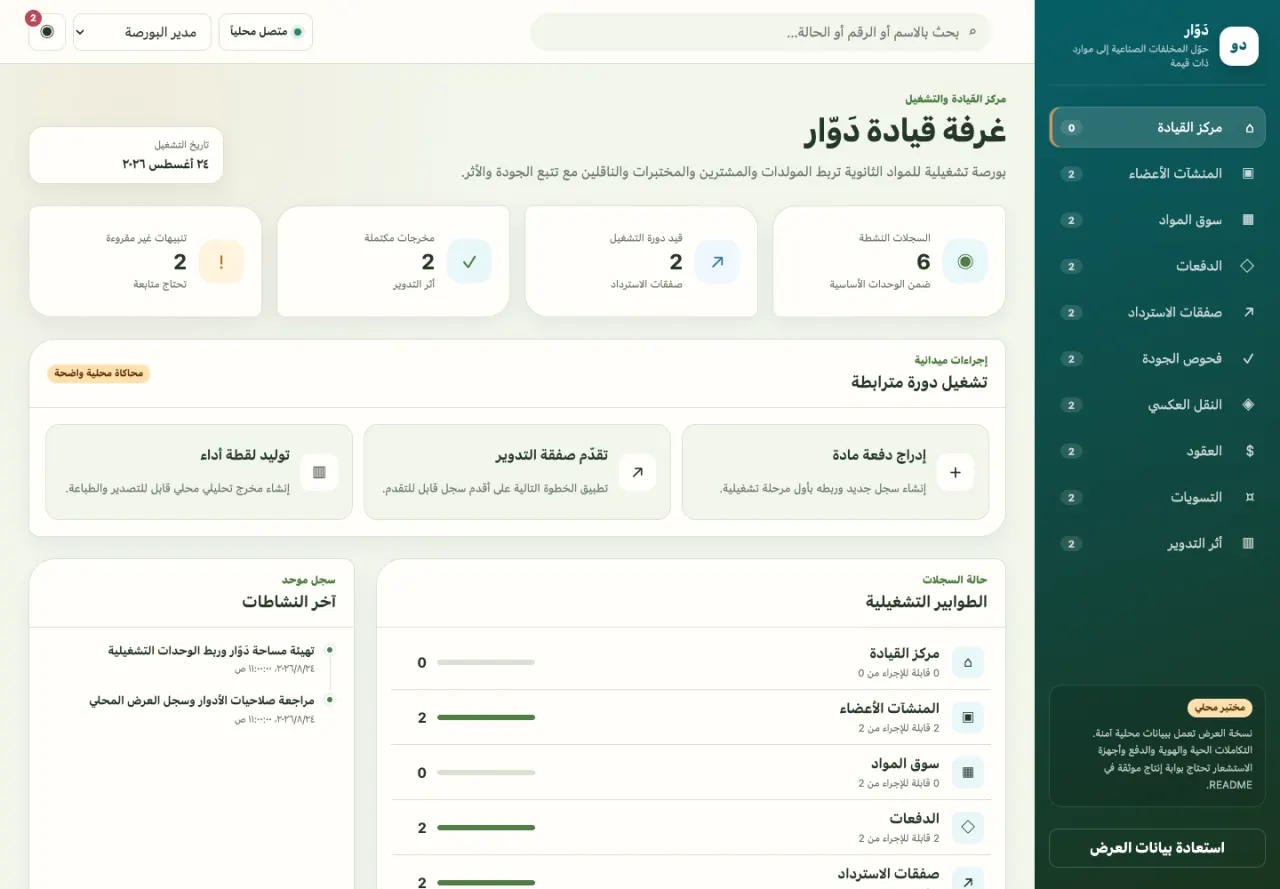Image resolution: width=1280 pixels, height=889 pixels.
Task: Go to المنشآت الأعضاء section
Action: click(x=1157, y=174)
